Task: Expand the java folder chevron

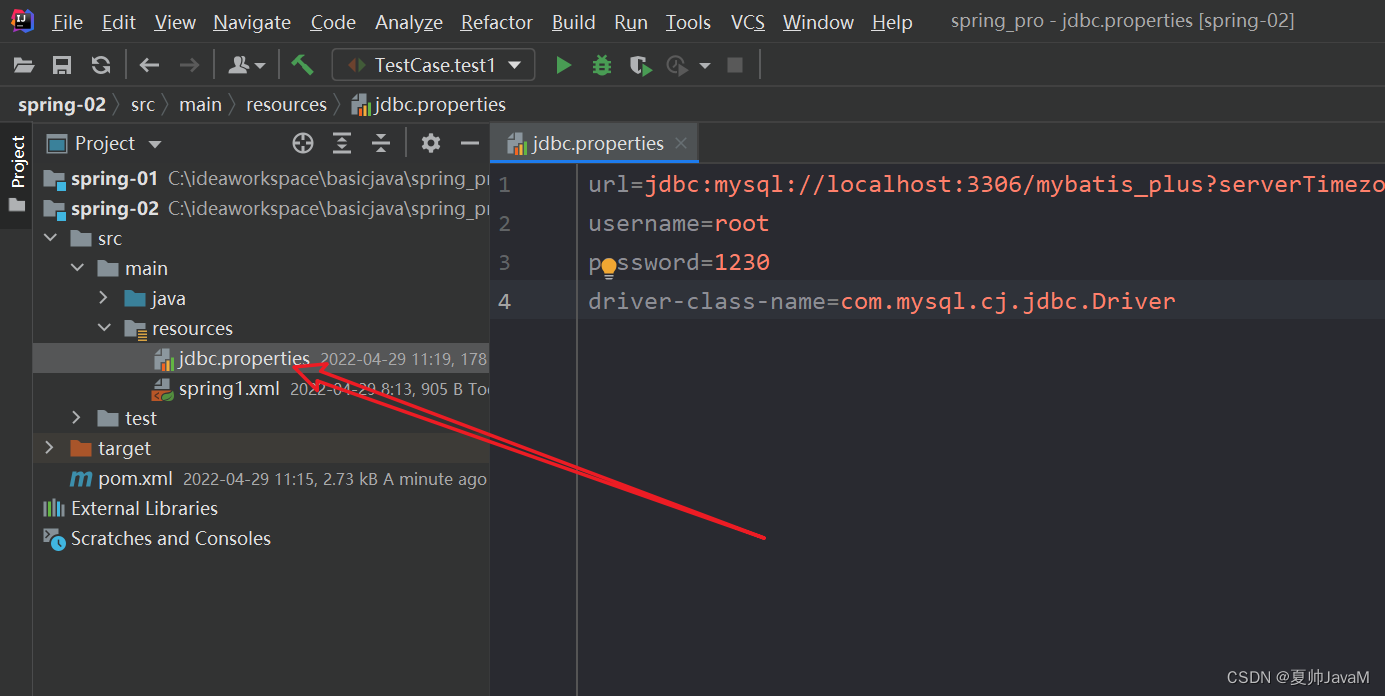Action: [104, 299]
